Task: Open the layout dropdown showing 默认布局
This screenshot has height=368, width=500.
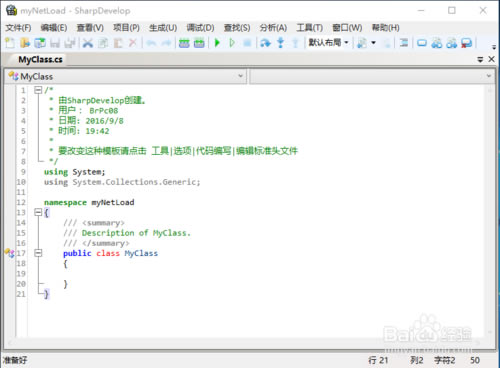Action: [328, 42]
